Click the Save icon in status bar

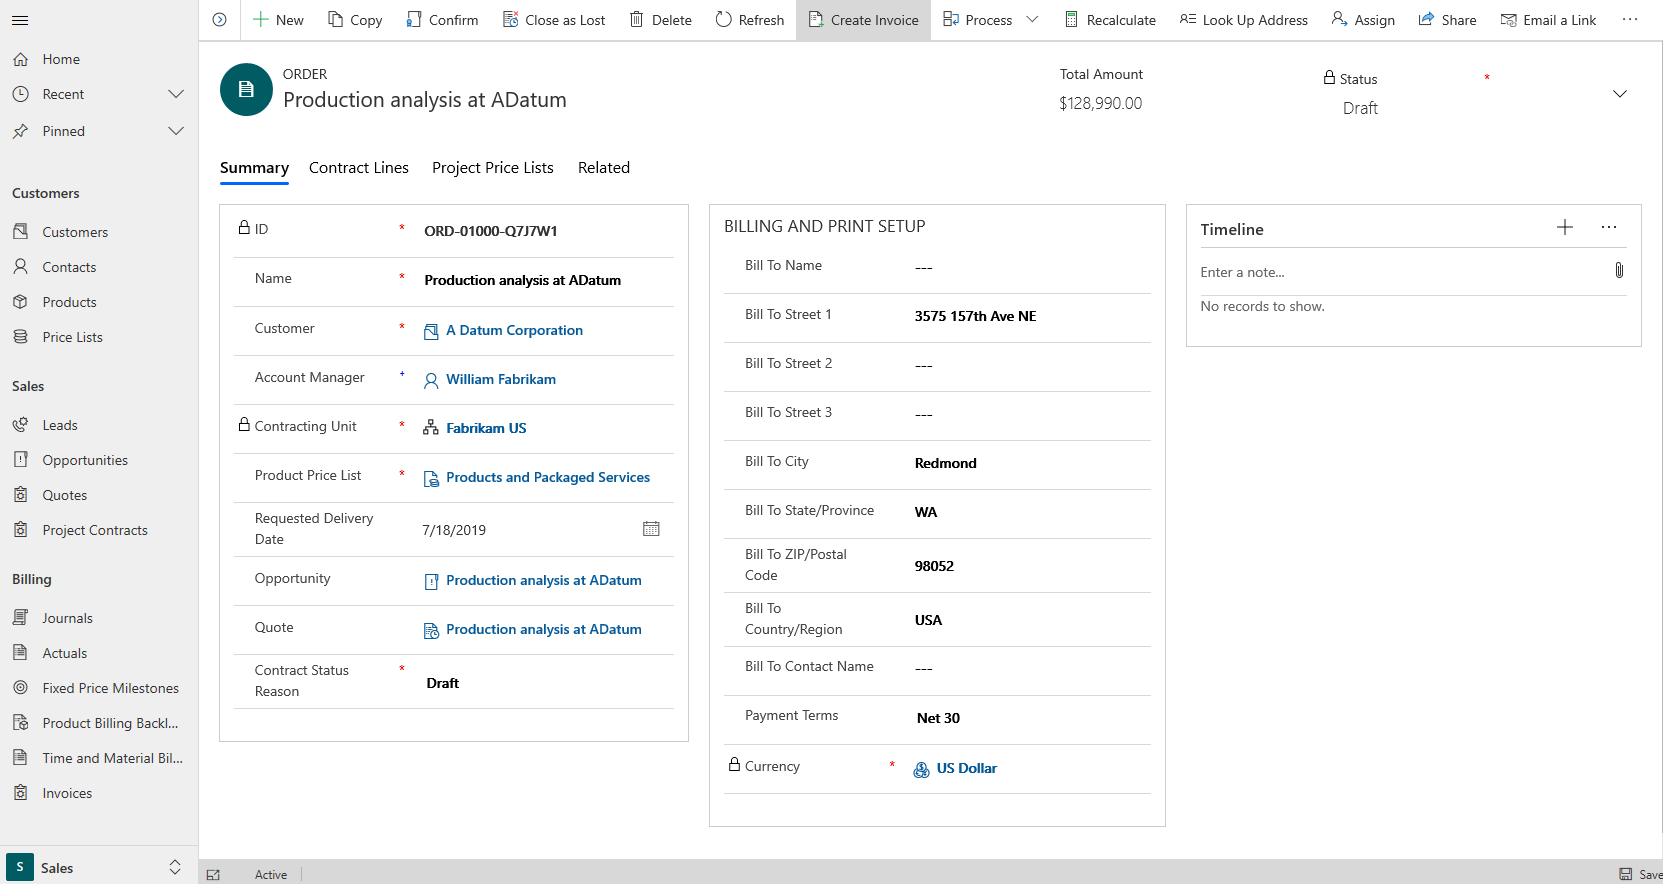pyautogui.click(x=1626, y=875)
